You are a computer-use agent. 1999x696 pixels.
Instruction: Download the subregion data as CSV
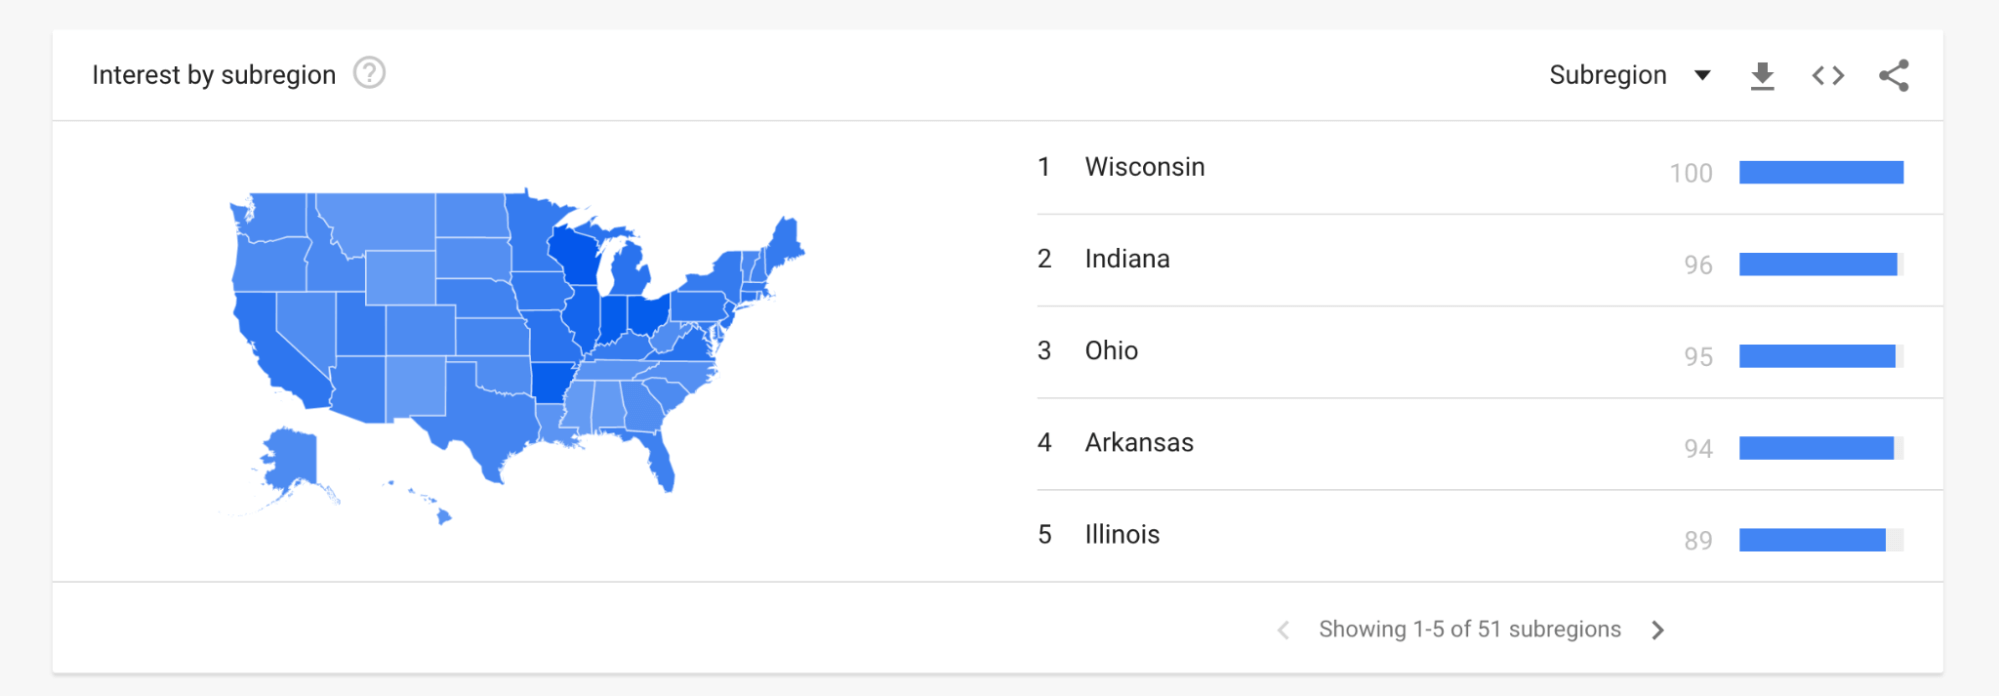pos(1762,76)
